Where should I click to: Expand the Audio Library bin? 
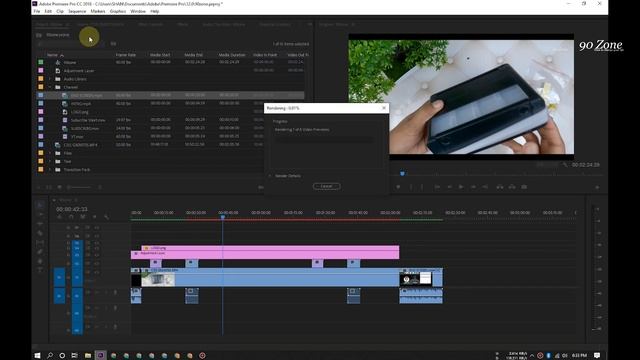click(51, 79)
